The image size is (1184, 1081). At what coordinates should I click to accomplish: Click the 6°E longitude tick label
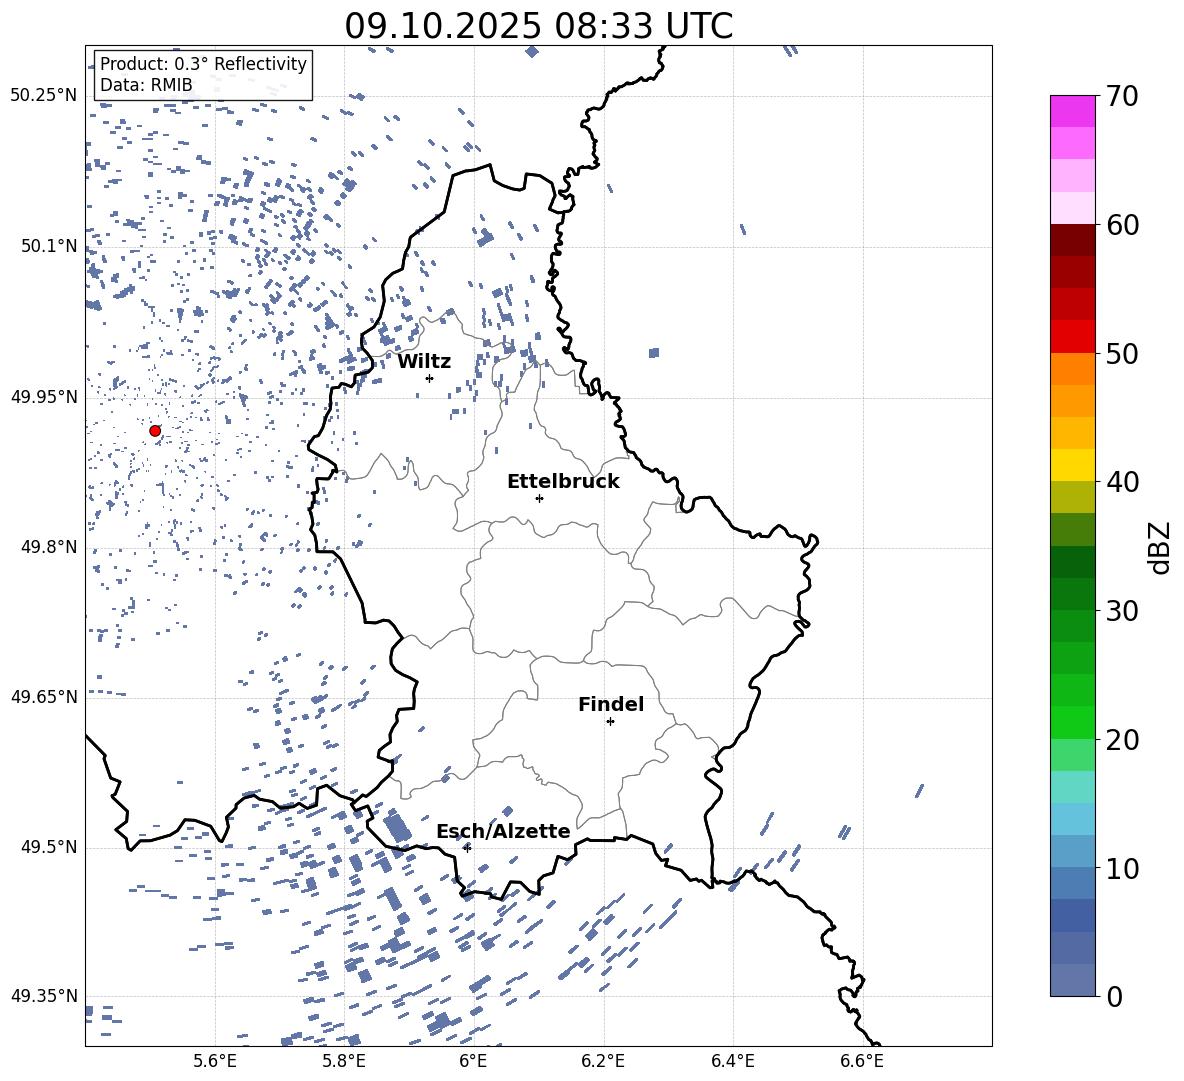click(x=473, y=1062)
